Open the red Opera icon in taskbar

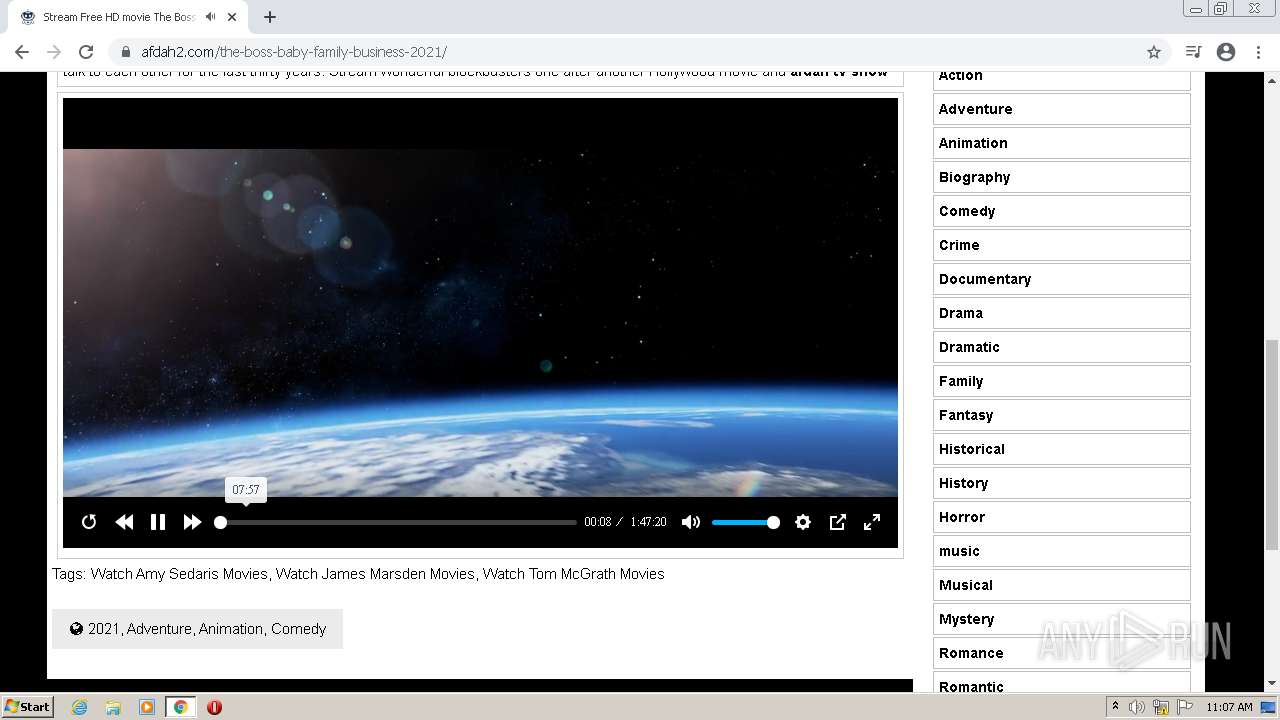pyautogui.click(x=214, y=707)
